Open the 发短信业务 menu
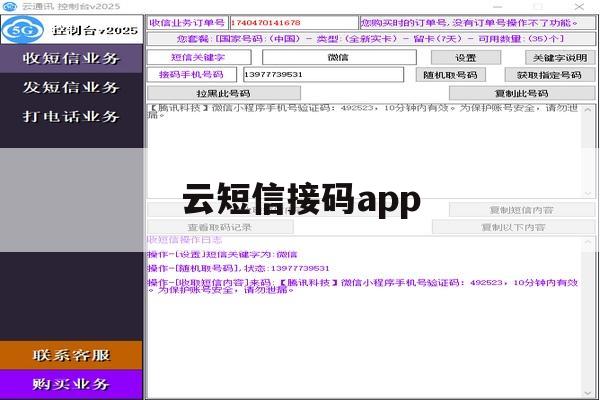 point(71,87)
